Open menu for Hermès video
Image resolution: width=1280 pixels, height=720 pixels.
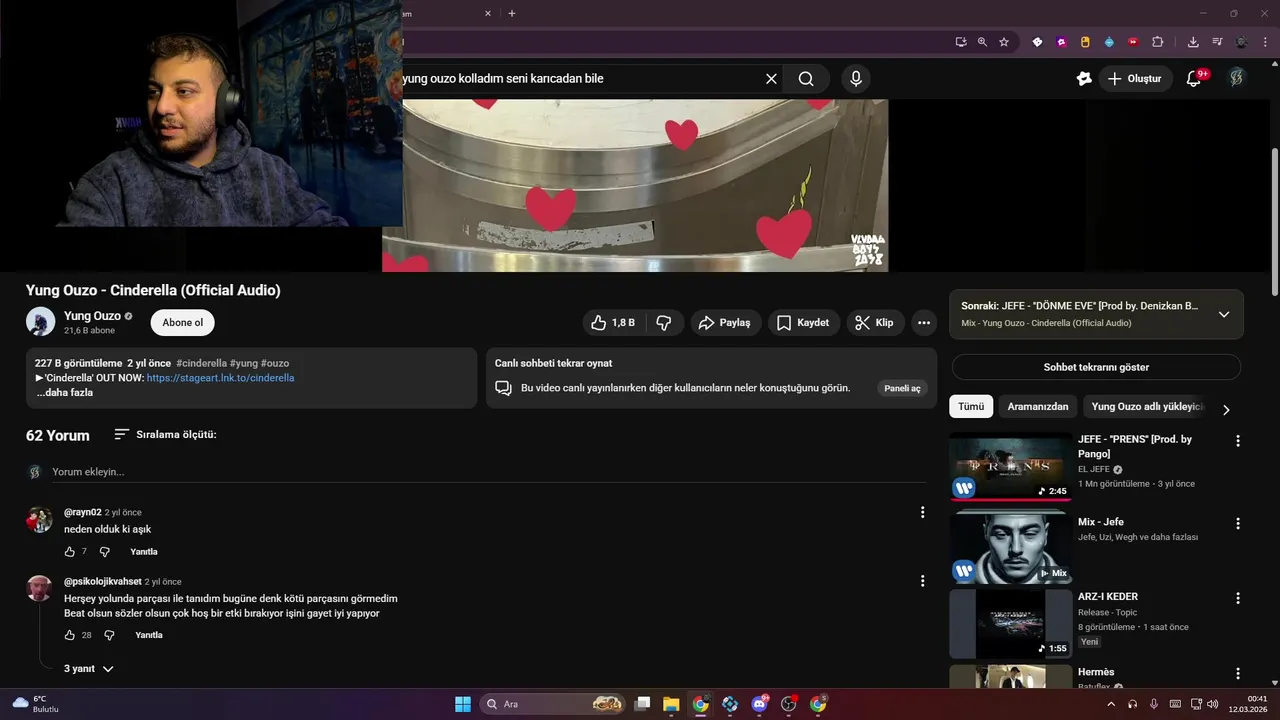(x=1238, y=673)
